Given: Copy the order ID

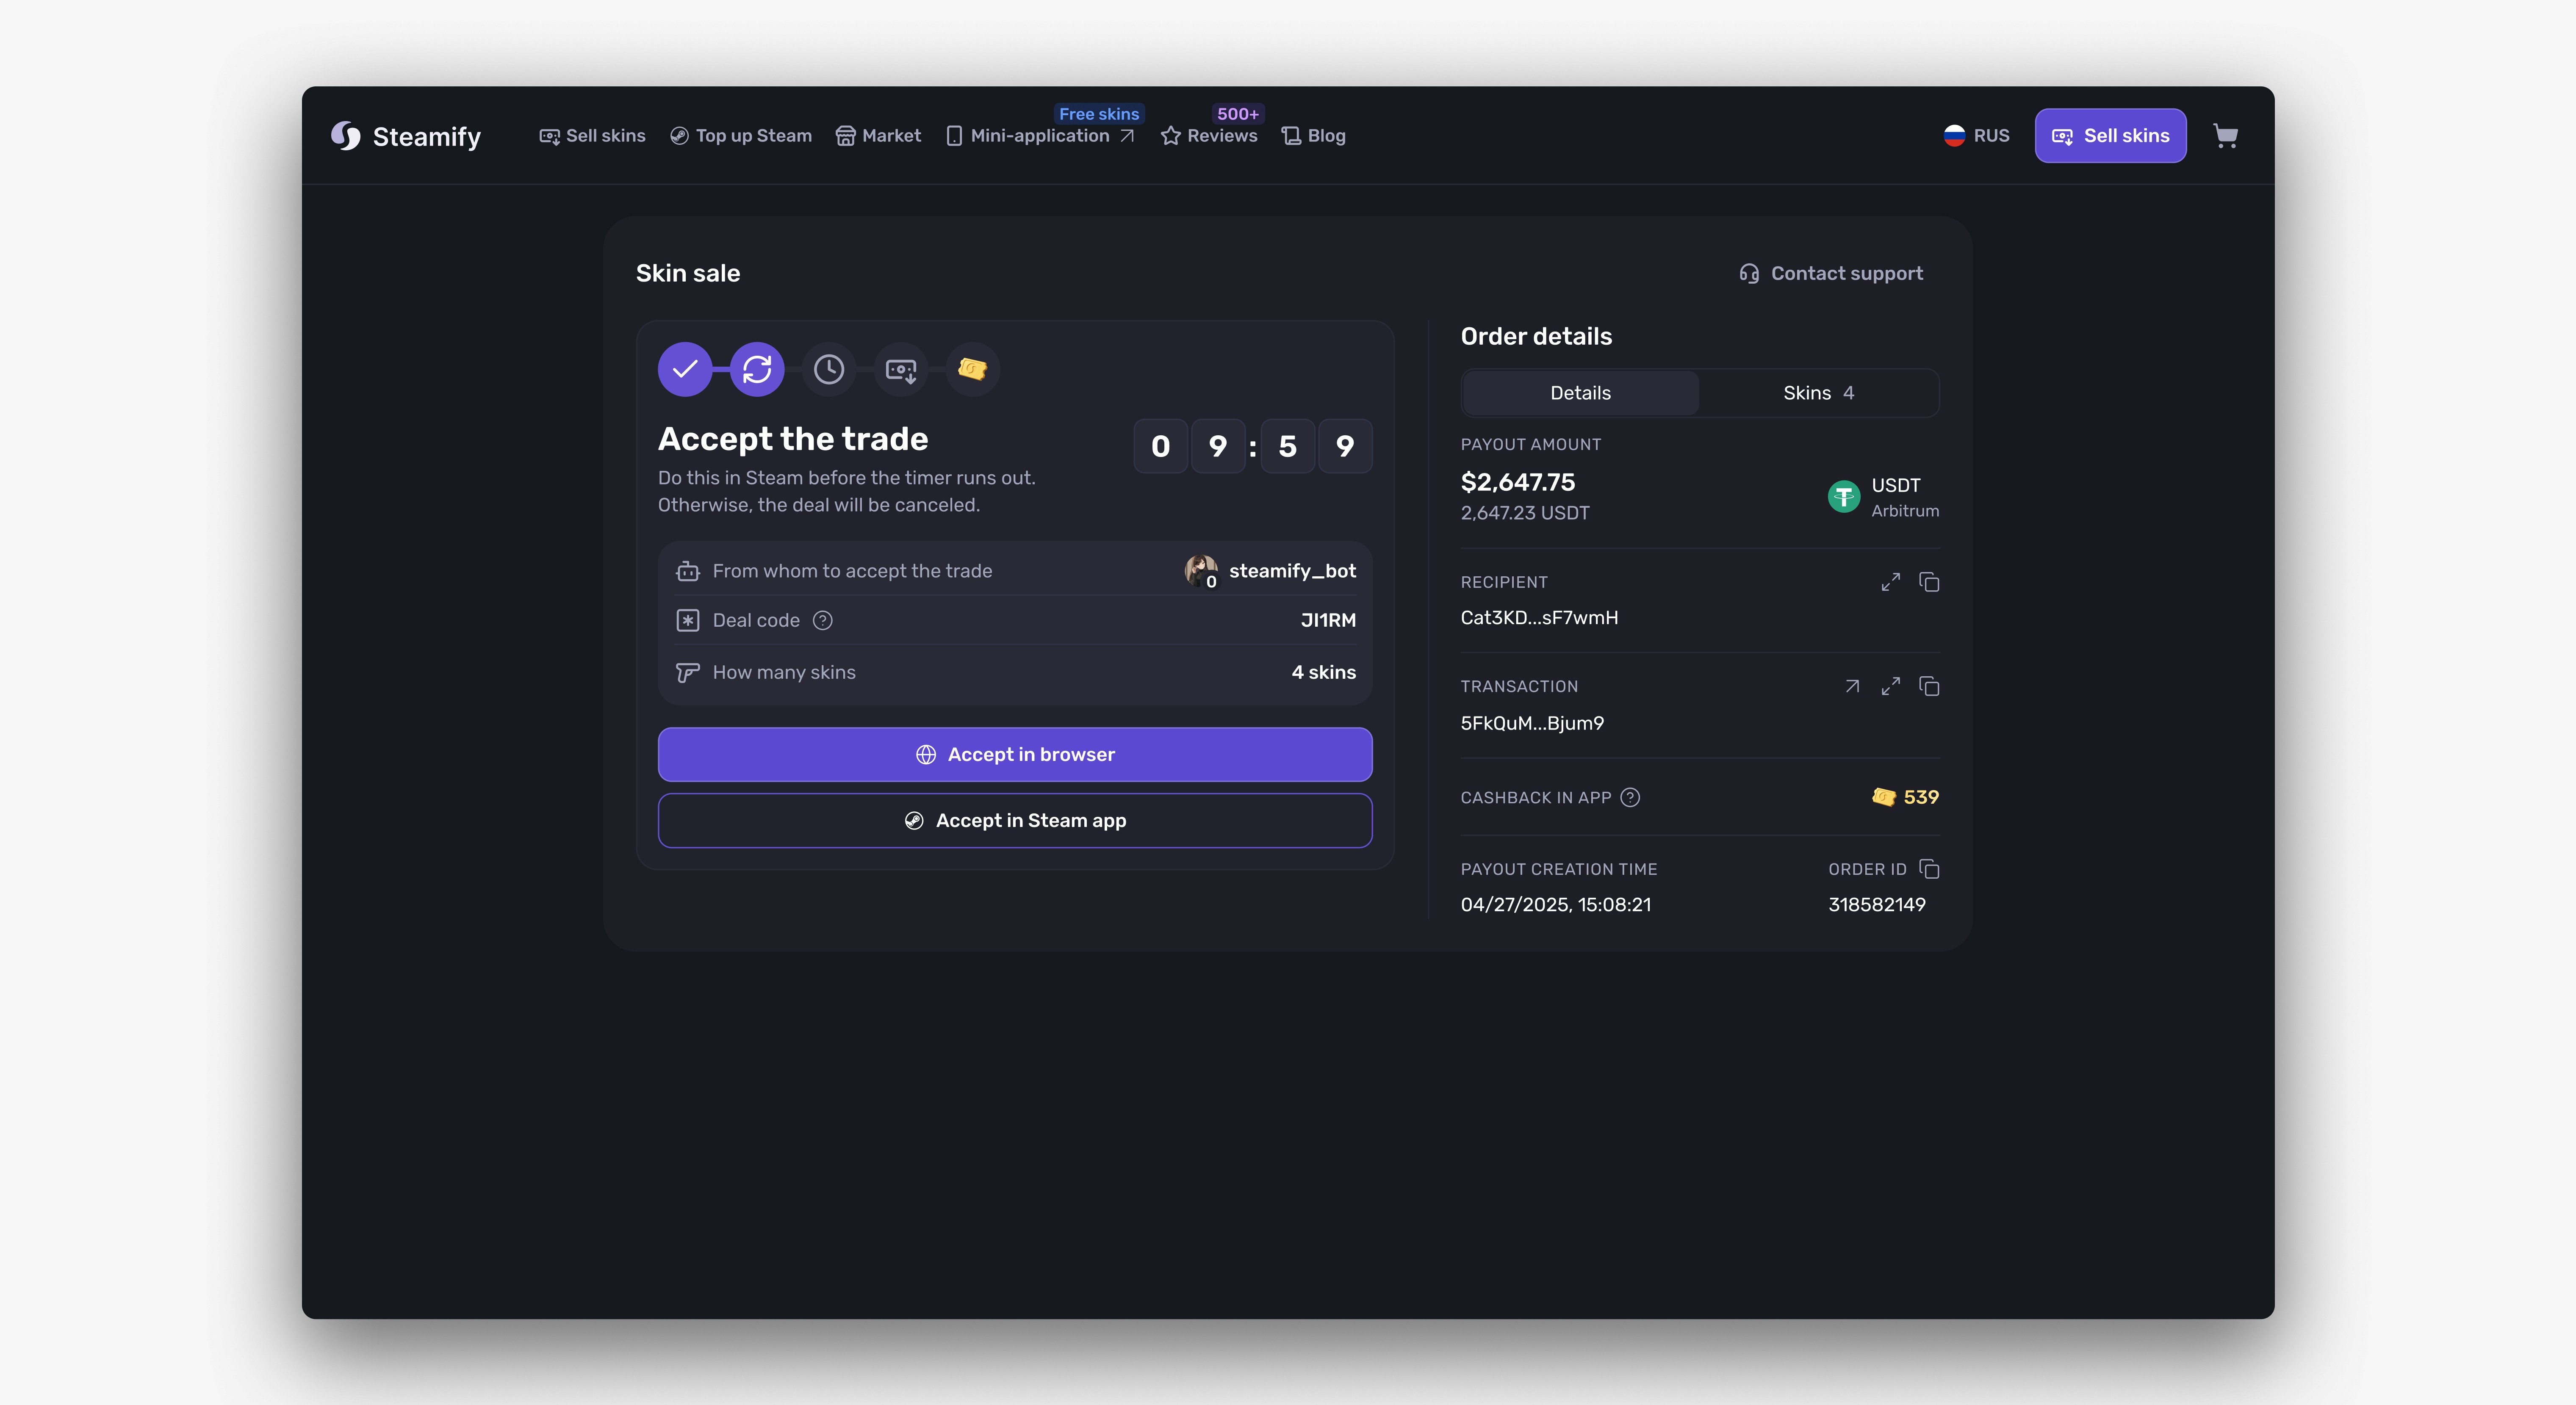Looking at the screenshot, I should 1929,869.
